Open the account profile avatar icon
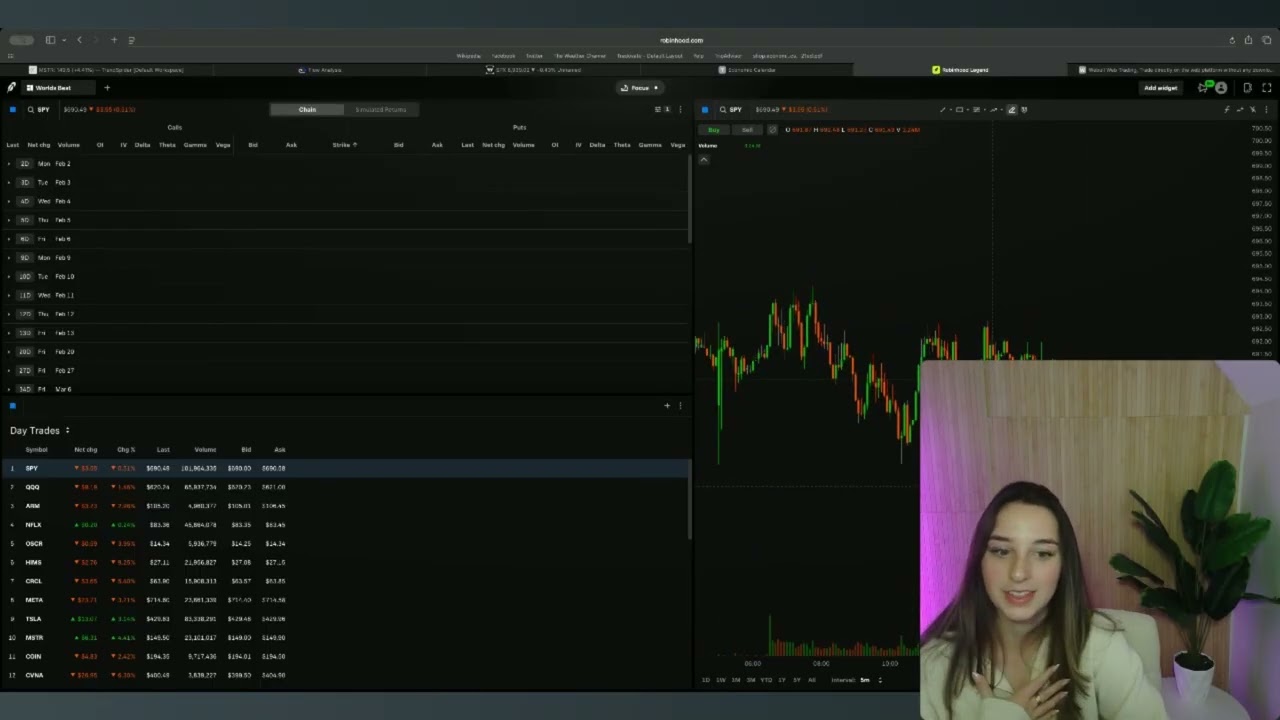The height and width of the screenshot is (720, 1280). pyautogui.click(x=1221, y=88)
